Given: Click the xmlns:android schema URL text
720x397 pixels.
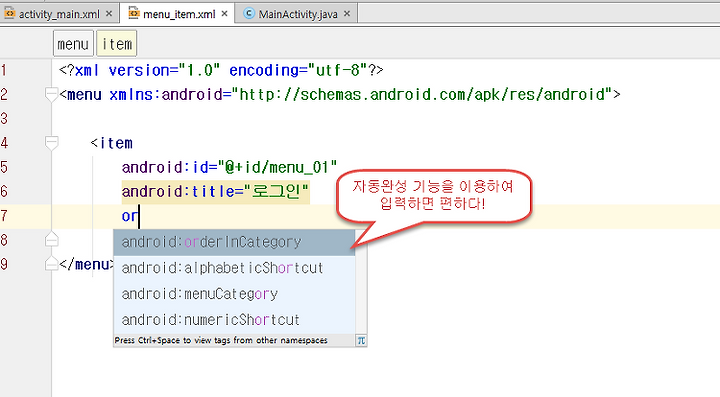Looking at the screenshot, I should [x=422, y=95].
